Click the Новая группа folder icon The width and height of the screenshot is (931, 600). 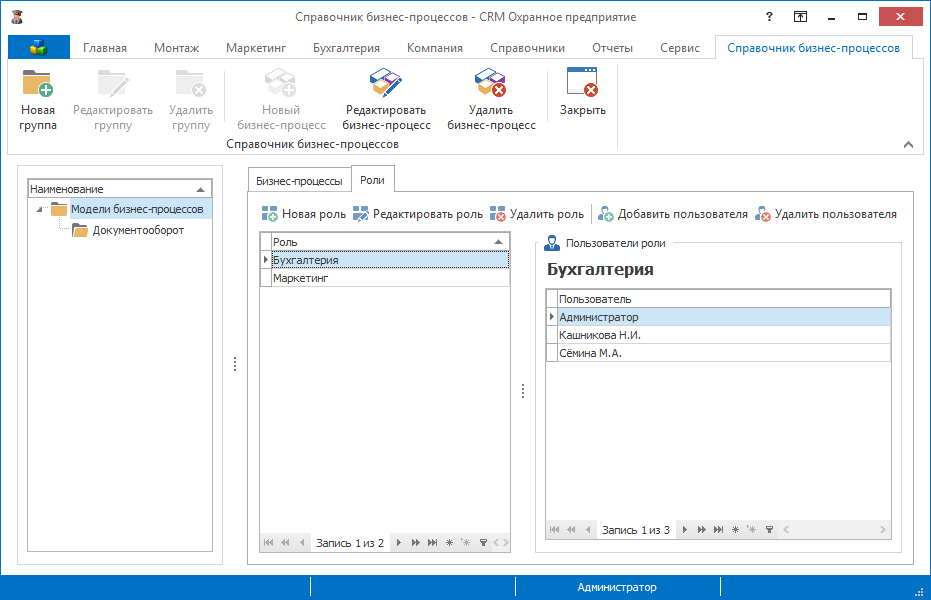pyautogui.click(x=38, y=83)
